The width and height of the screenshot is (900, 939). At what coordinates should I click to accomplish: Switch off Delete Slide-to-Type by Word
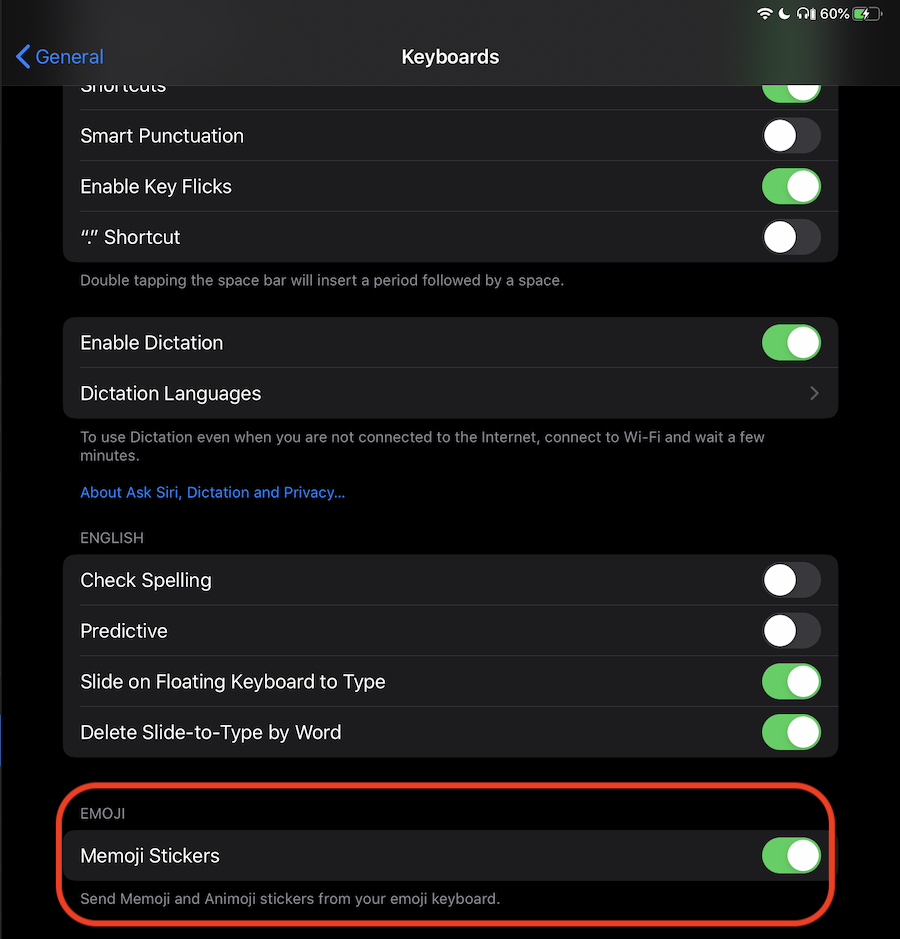[791, 732]
